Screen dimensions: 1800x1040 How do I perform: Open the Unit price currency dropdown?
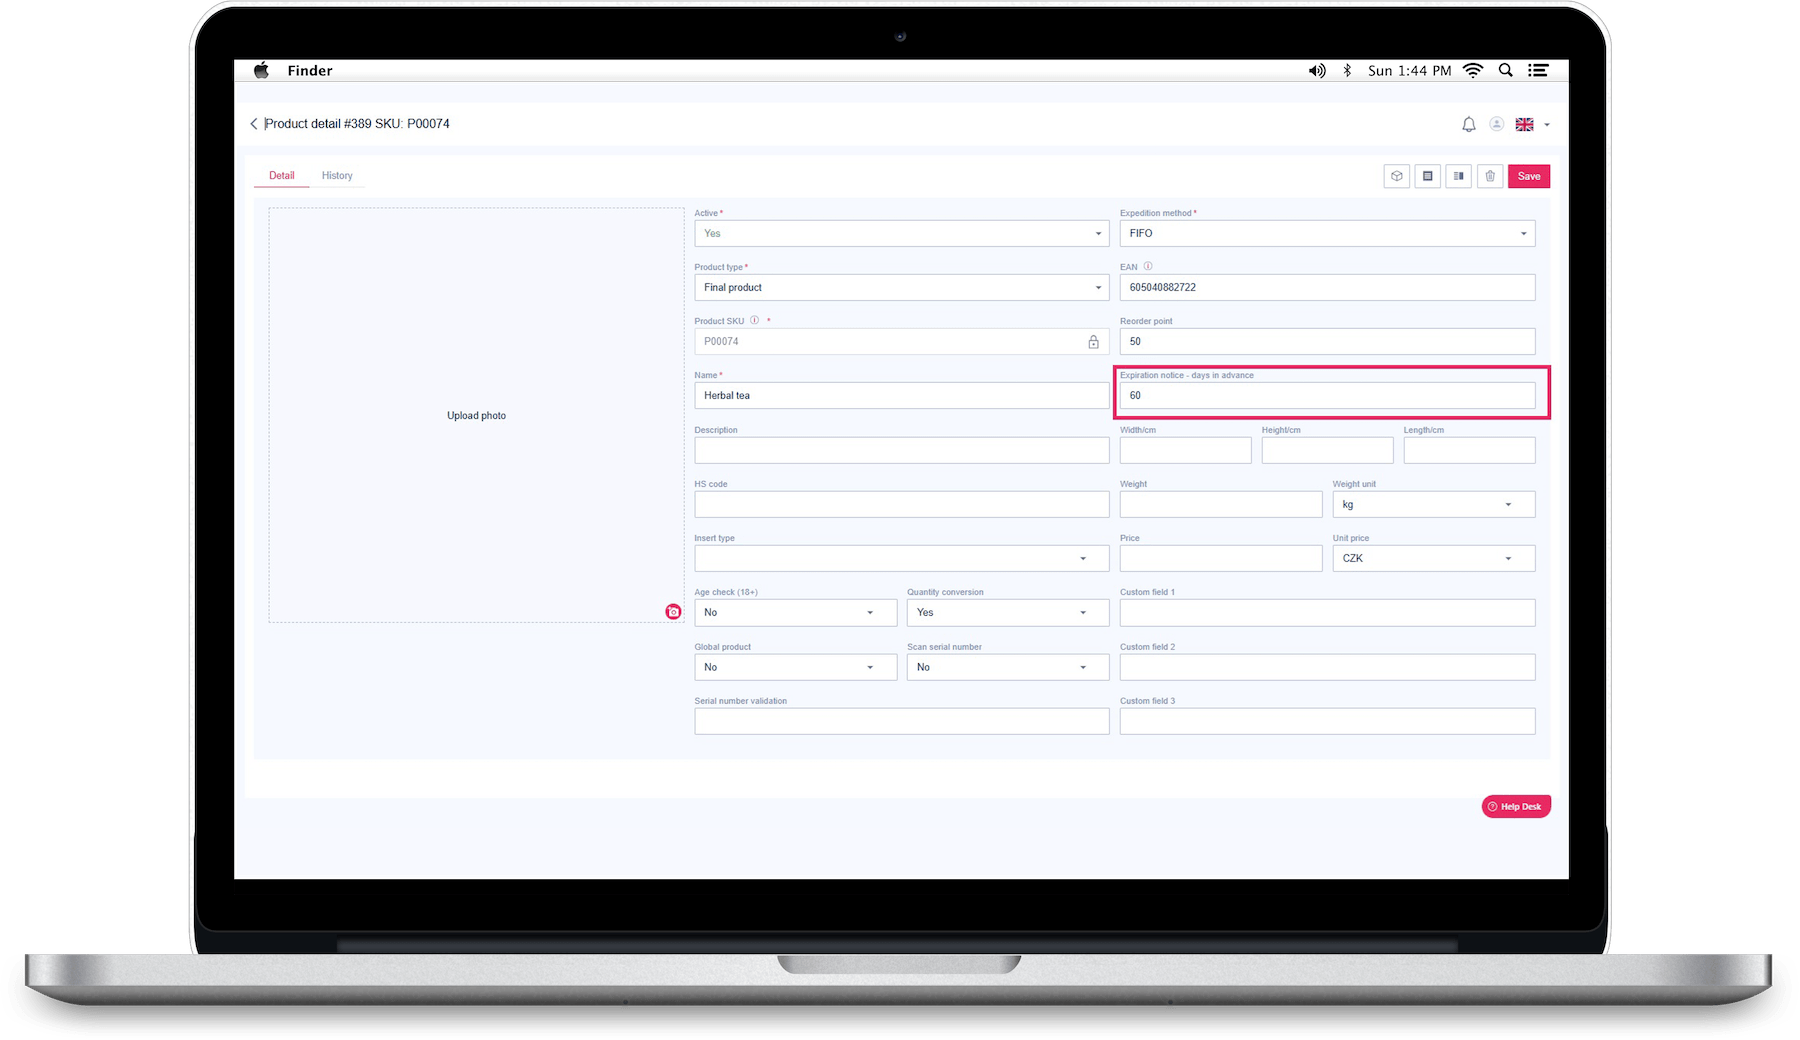[x=1433, y=559]
